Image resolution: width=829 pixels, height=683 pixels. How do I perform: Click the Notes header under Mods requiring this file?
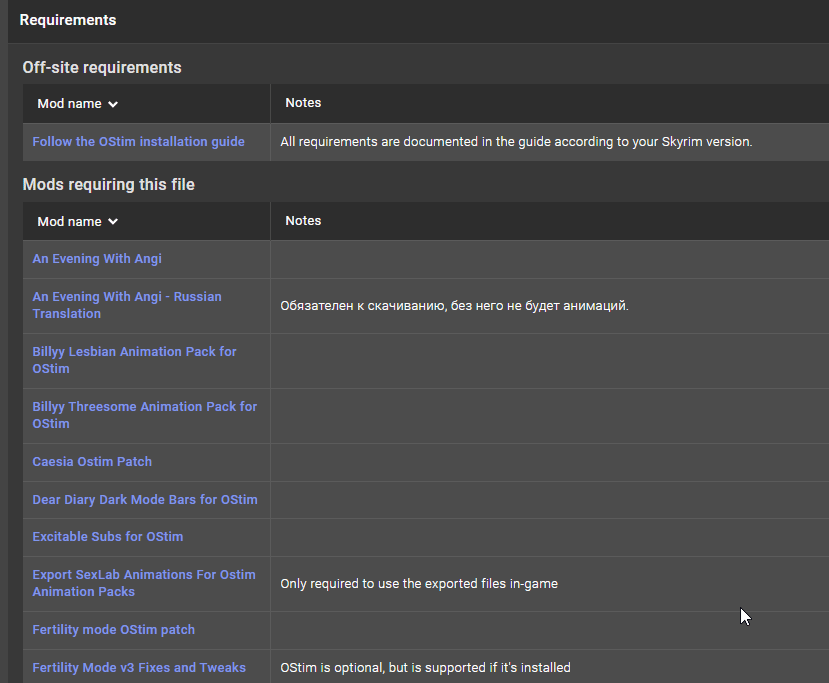point(303,220)
